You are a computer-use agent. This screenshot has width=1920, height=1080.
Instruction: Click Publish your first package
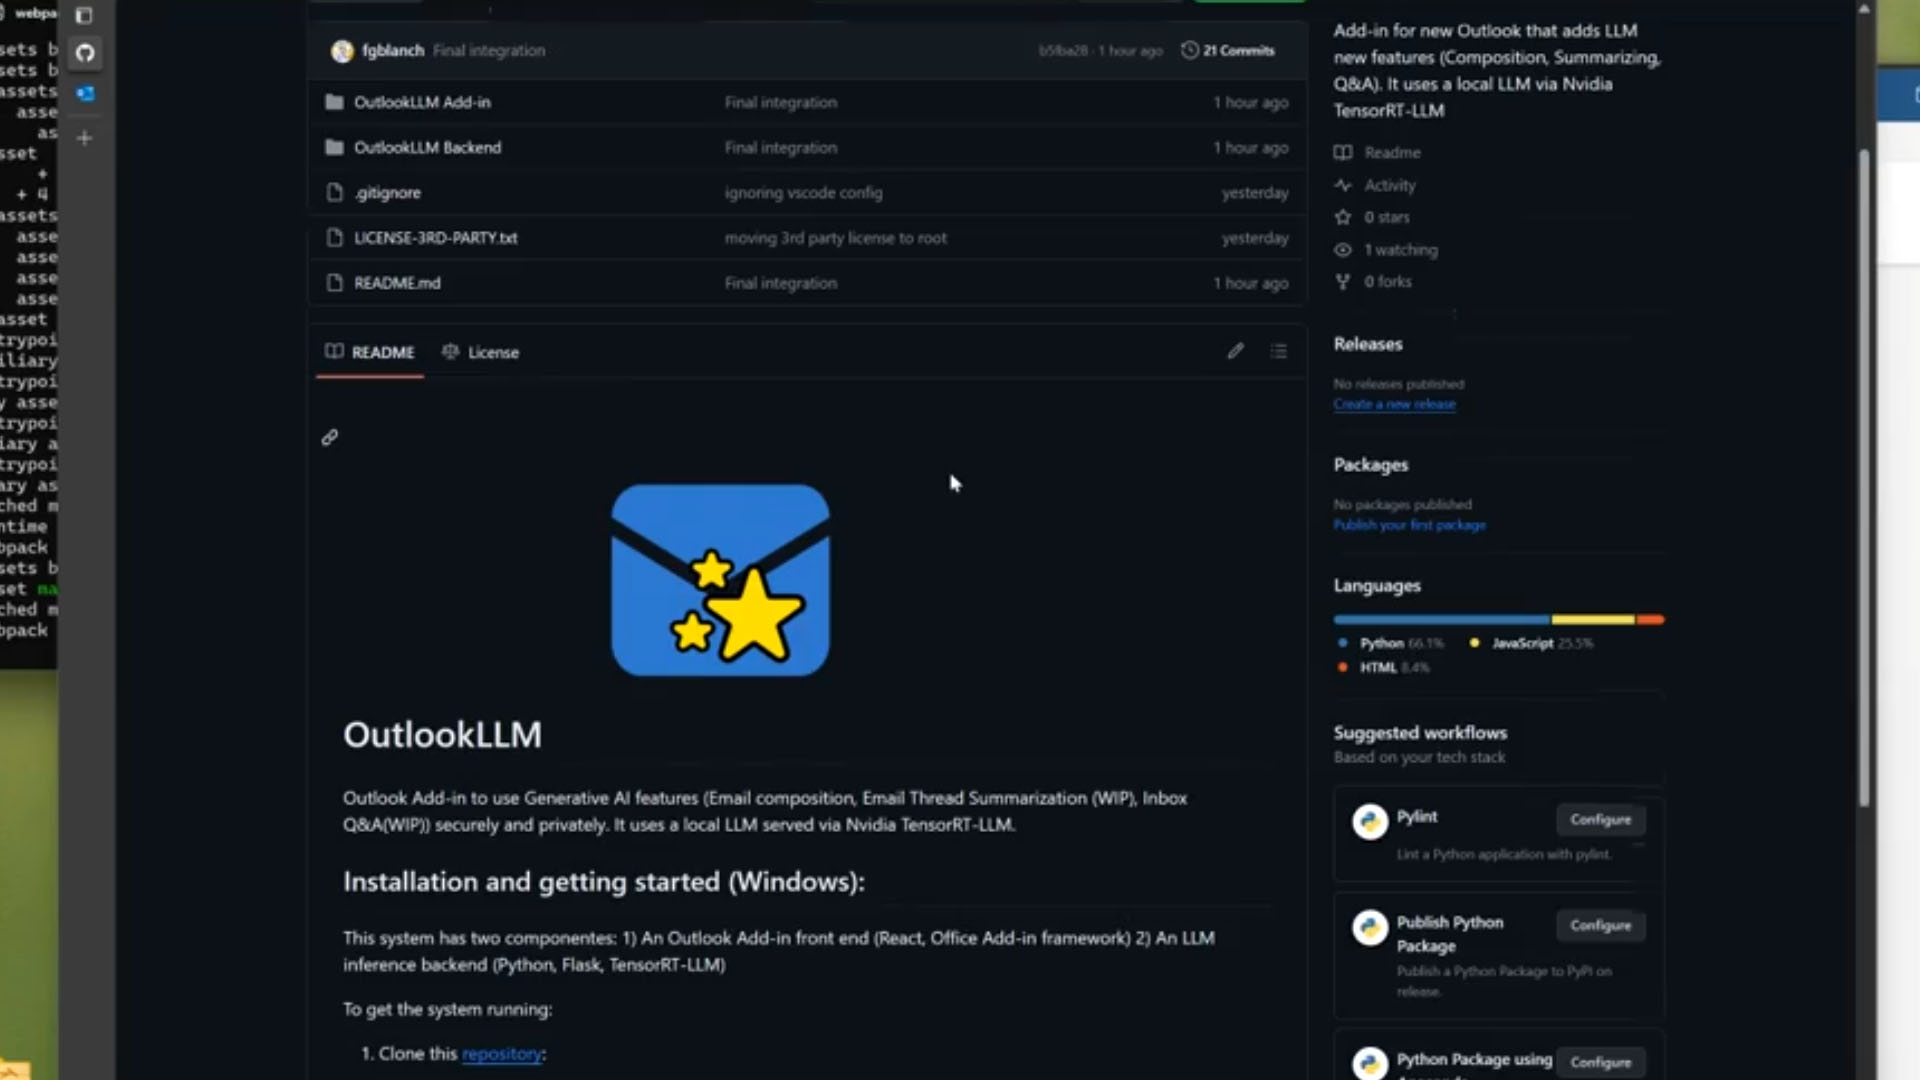pos(1409,524)
